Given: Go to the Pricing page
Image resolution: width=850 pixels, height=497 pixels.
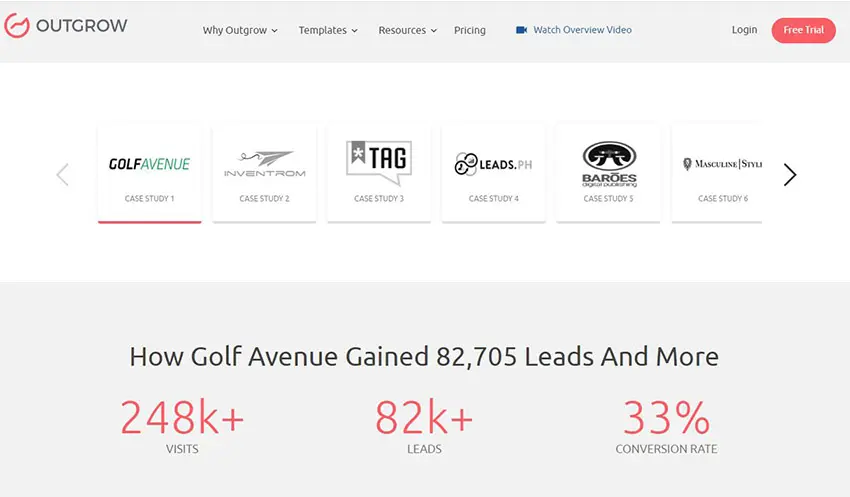Looking at the screenshot, I should [x=469, y=30].
